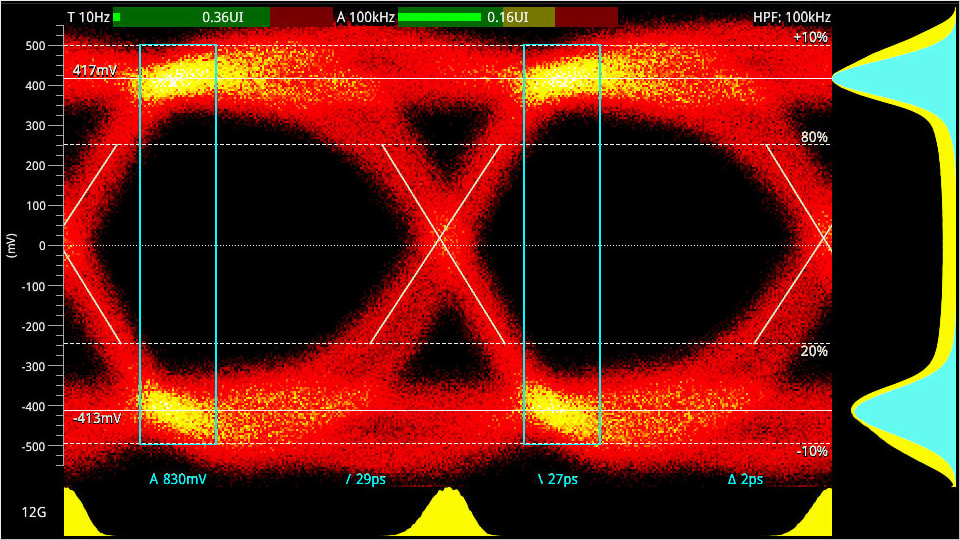The width and height of the screenshot is (960, 540).
Task: Click the cyan voltage histogram on right side
Action: pyautogui.click(x=900, y=245)
